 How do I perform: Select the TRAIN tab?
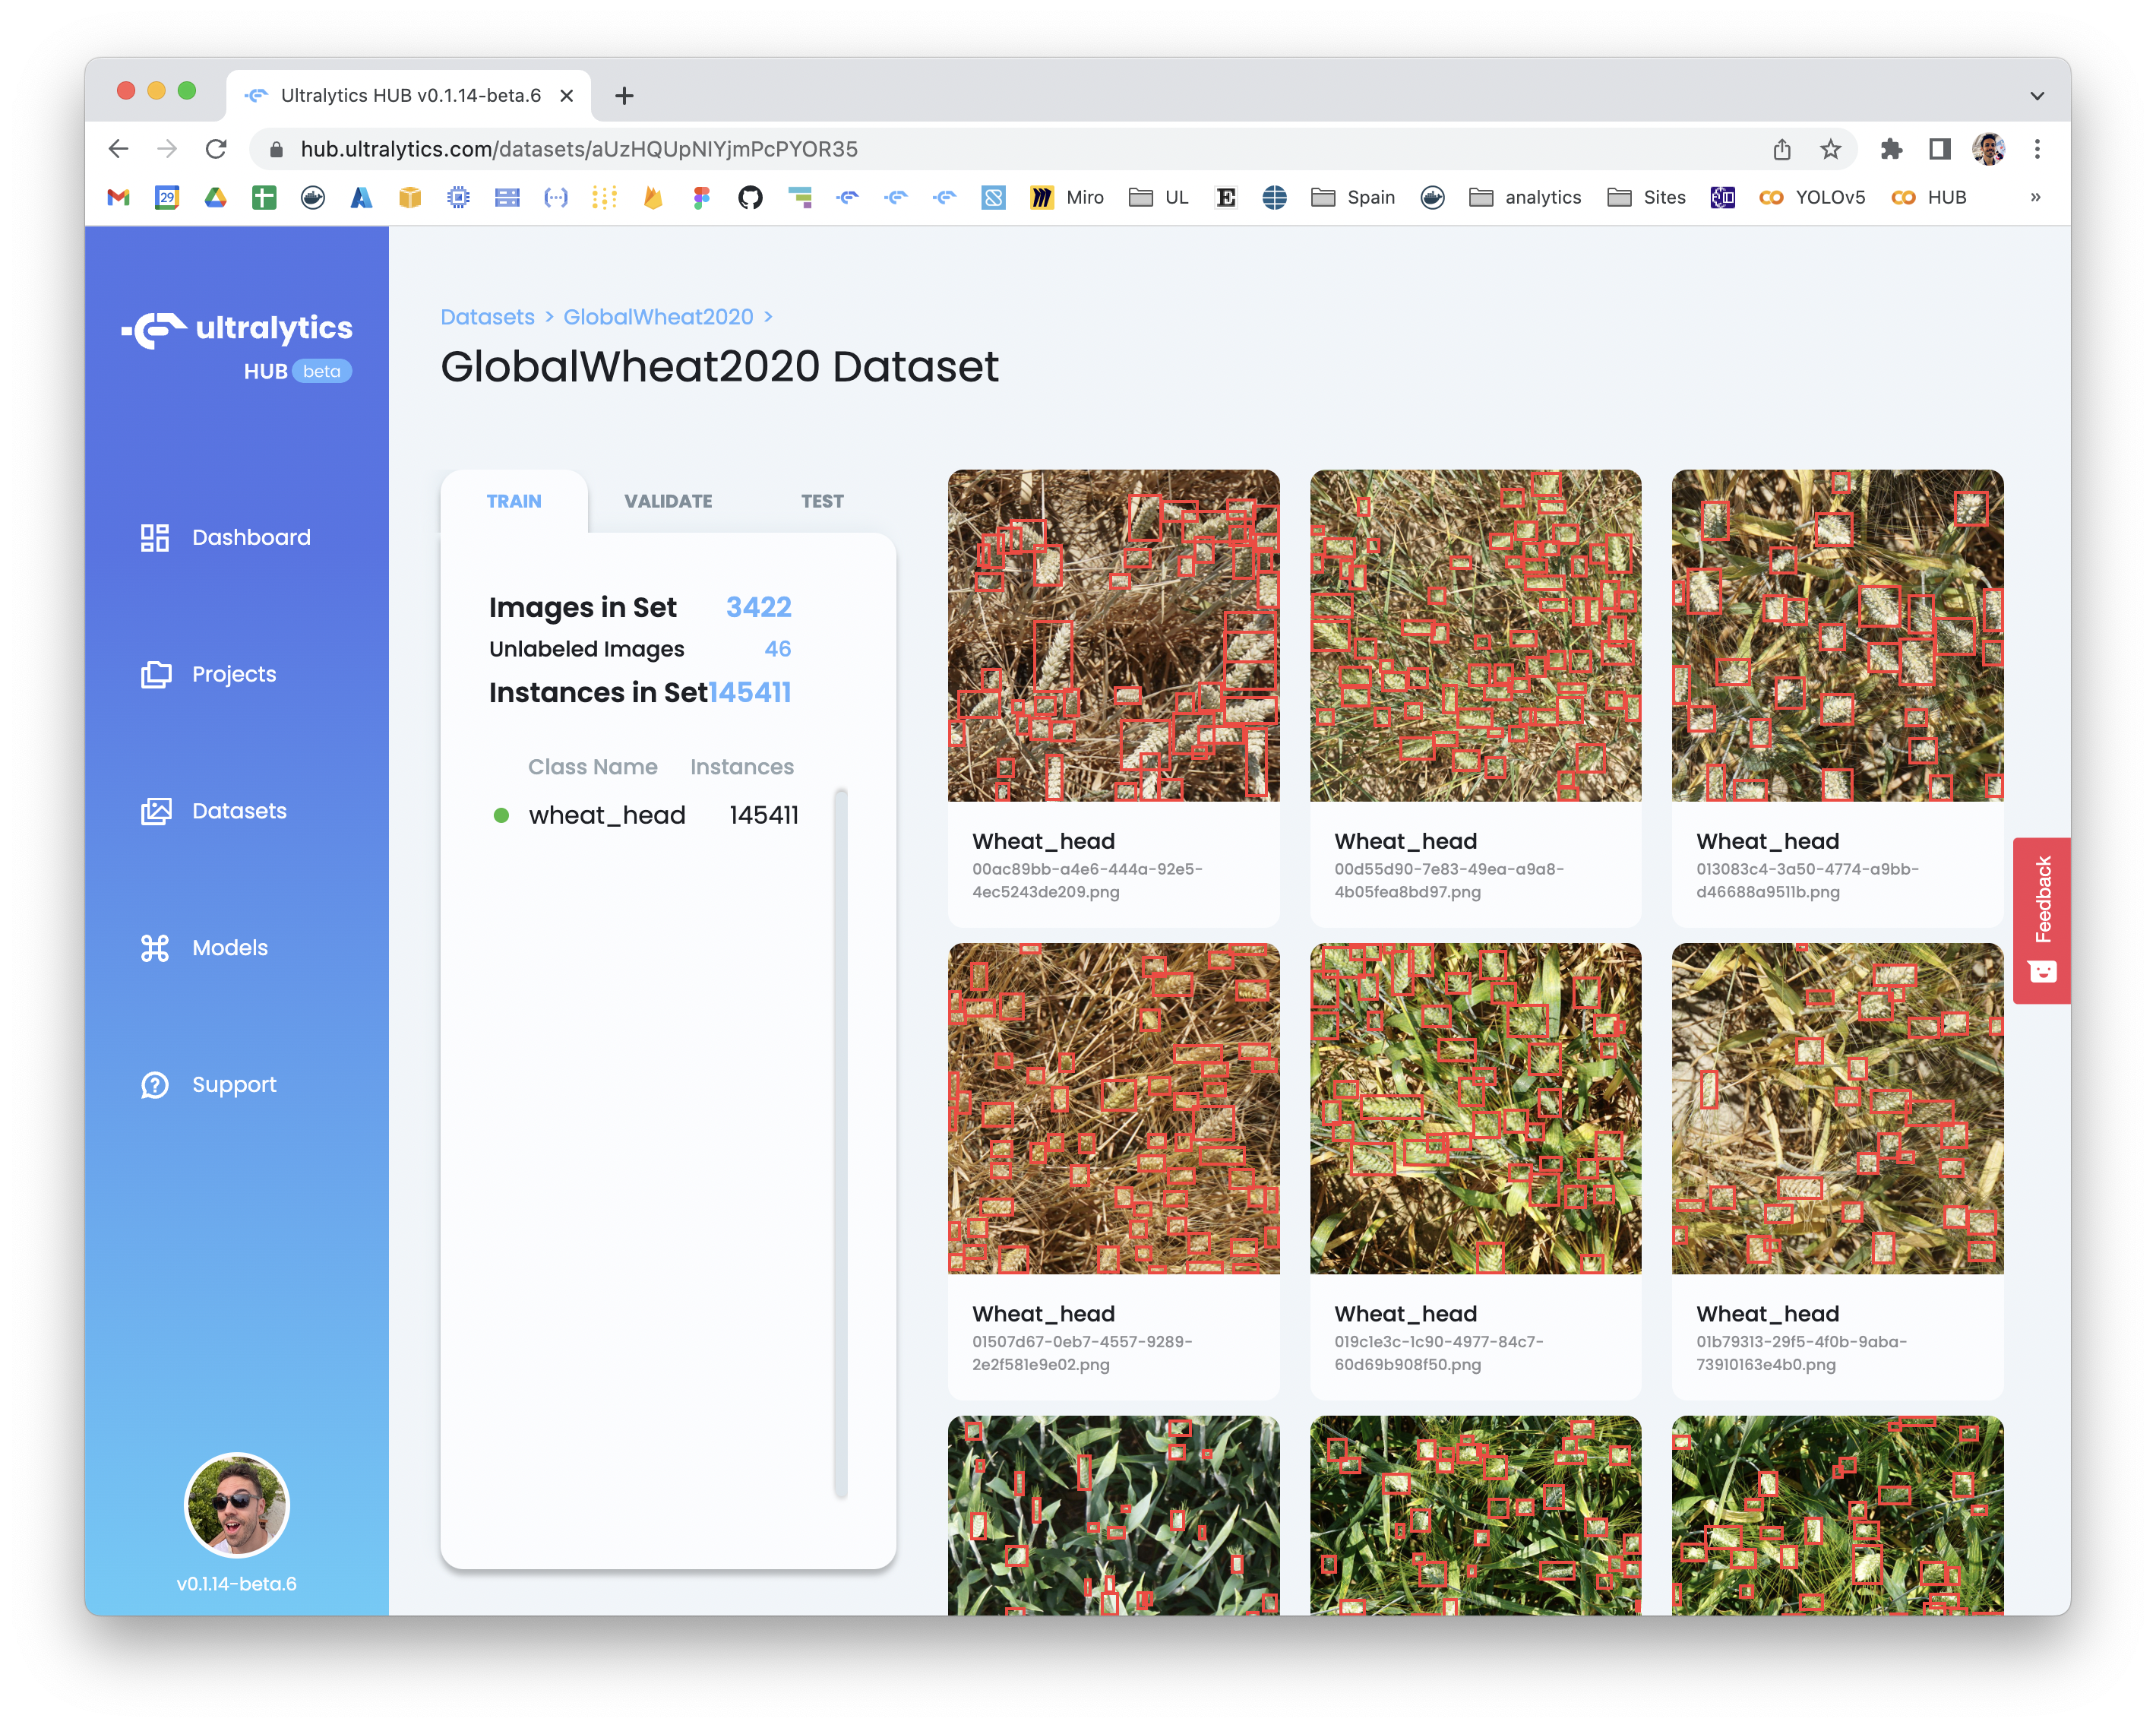(514, 501)
